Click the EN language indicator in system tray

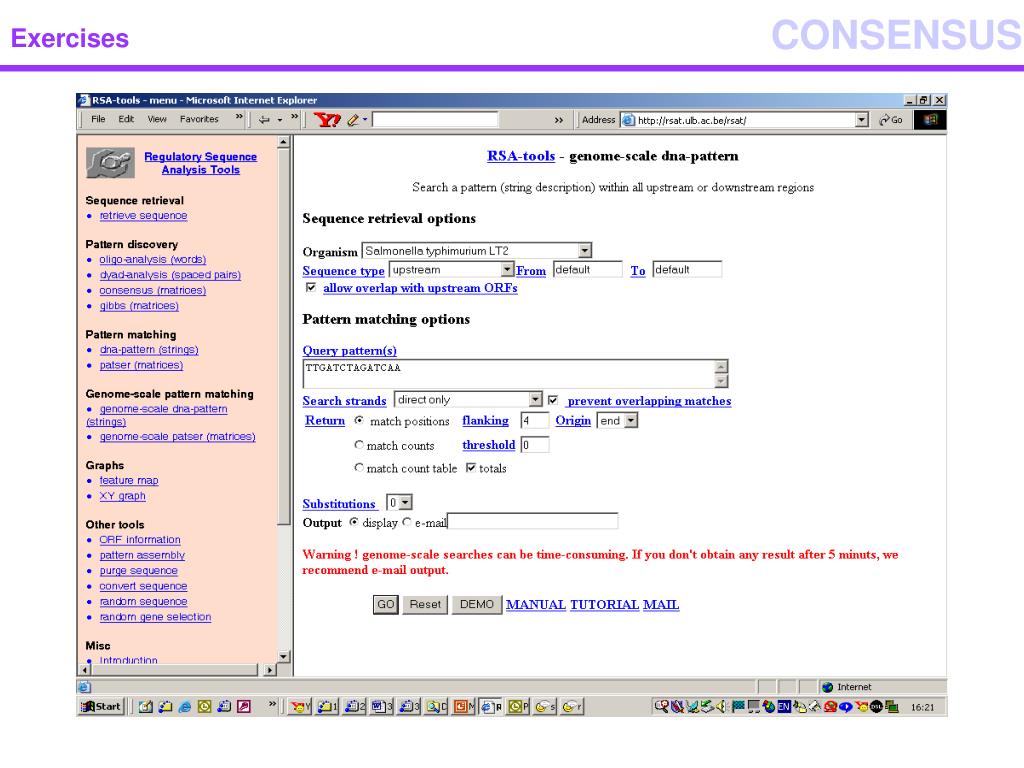pos(784,707)
